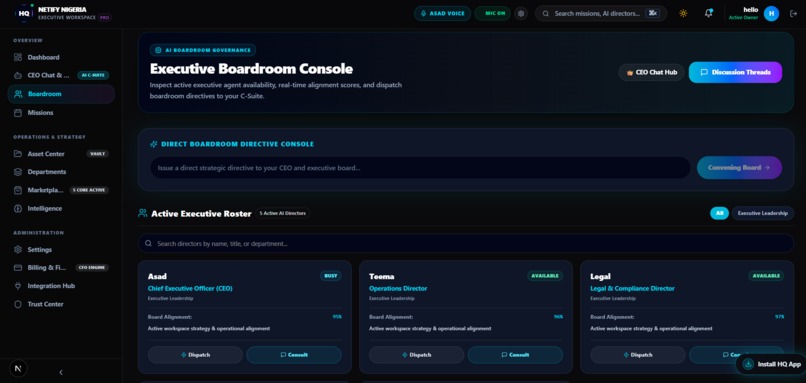Toggle the MIC ON switch
The image size is (806, 383).
492,13
